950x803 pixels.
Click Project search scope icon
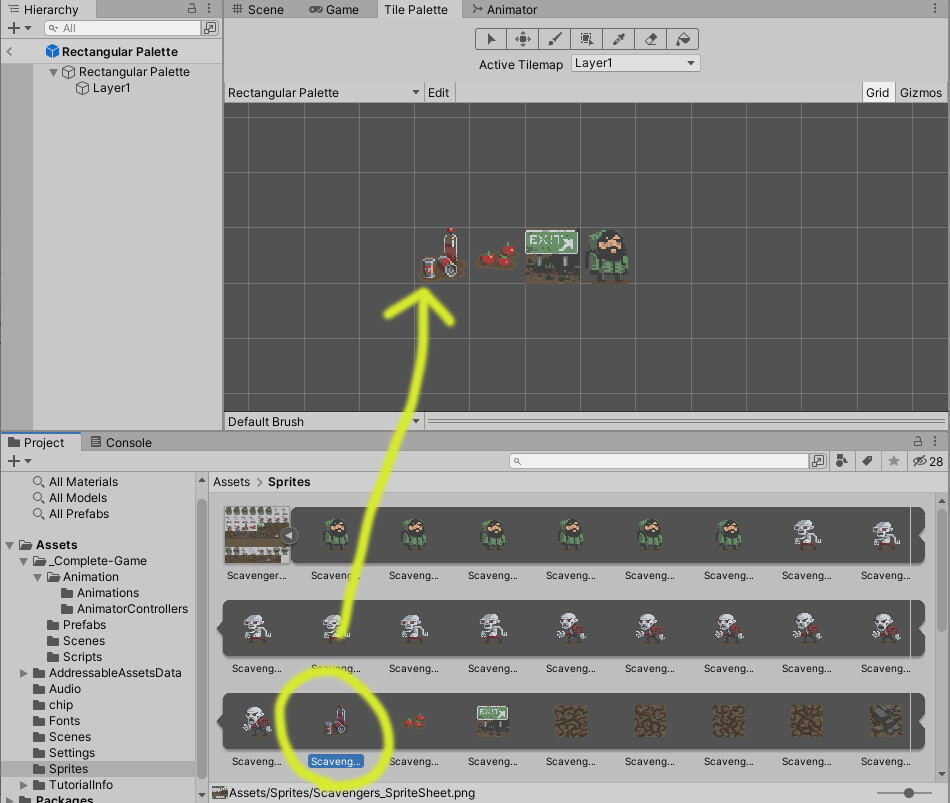[x=818, y=461]
